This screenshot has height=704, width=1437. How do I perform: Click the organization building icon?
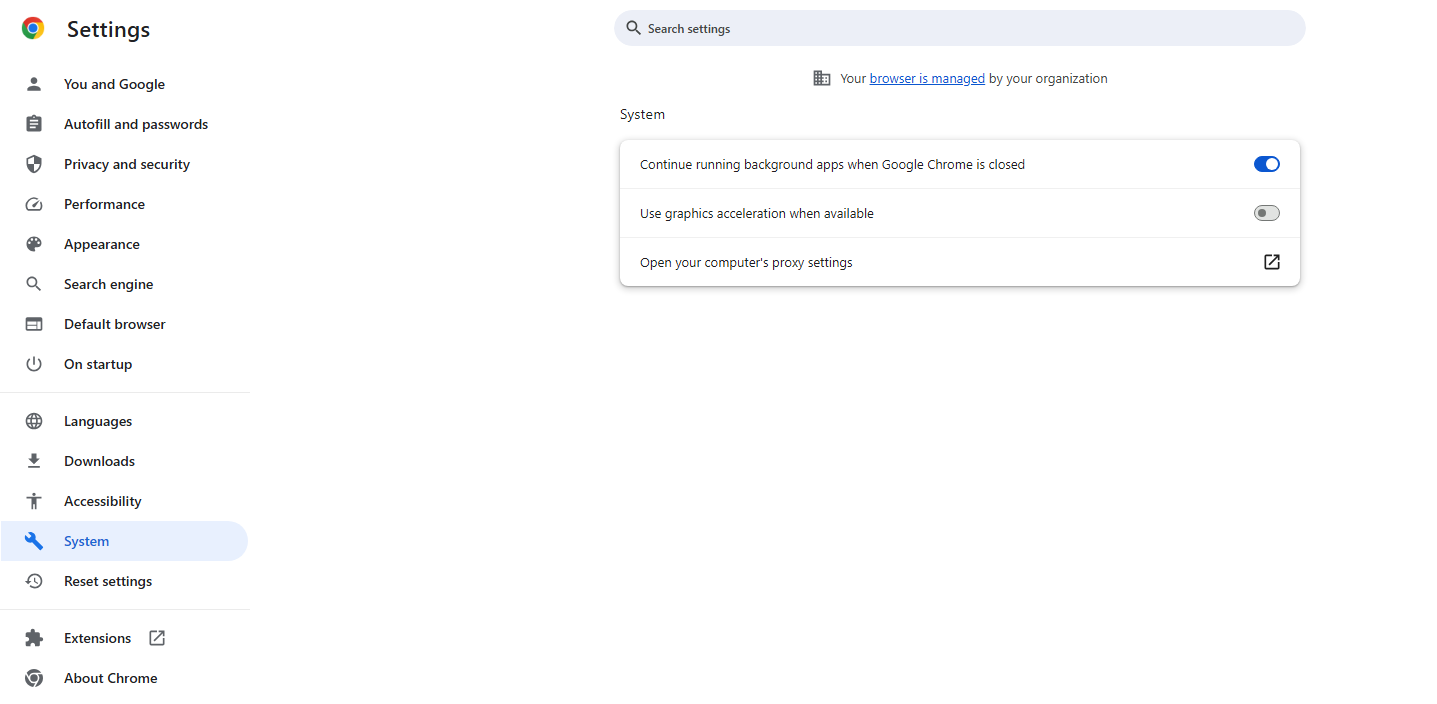pyautogui.click(x=822, y=78)
